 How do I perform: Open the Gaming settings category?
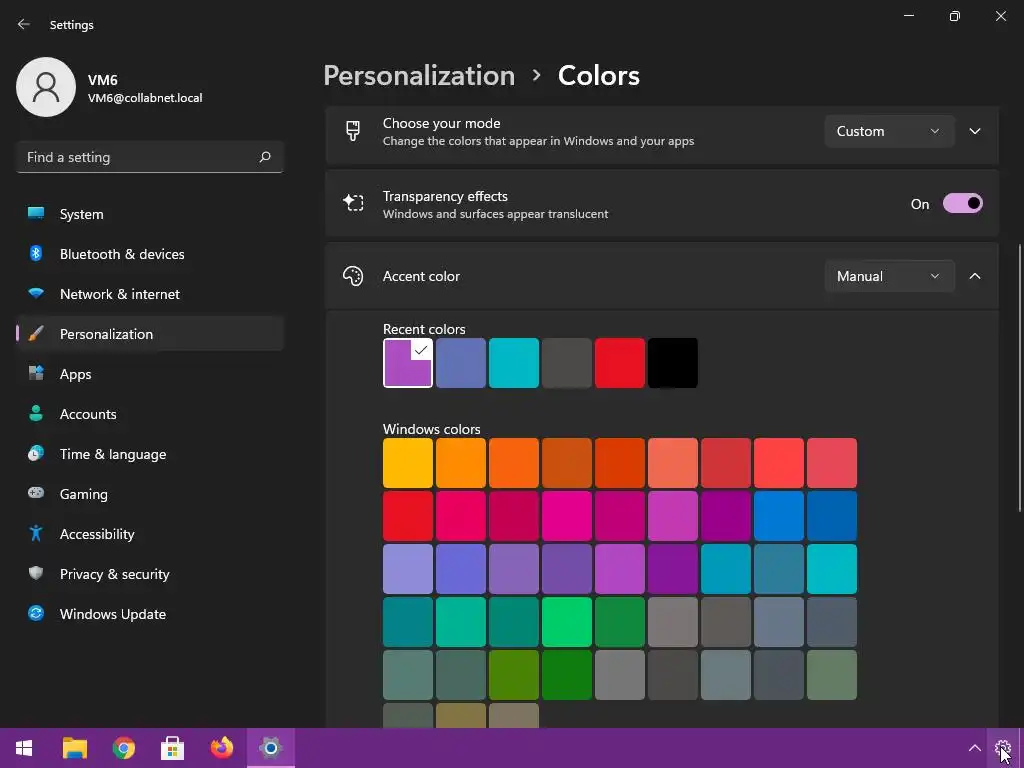point(150,494)
